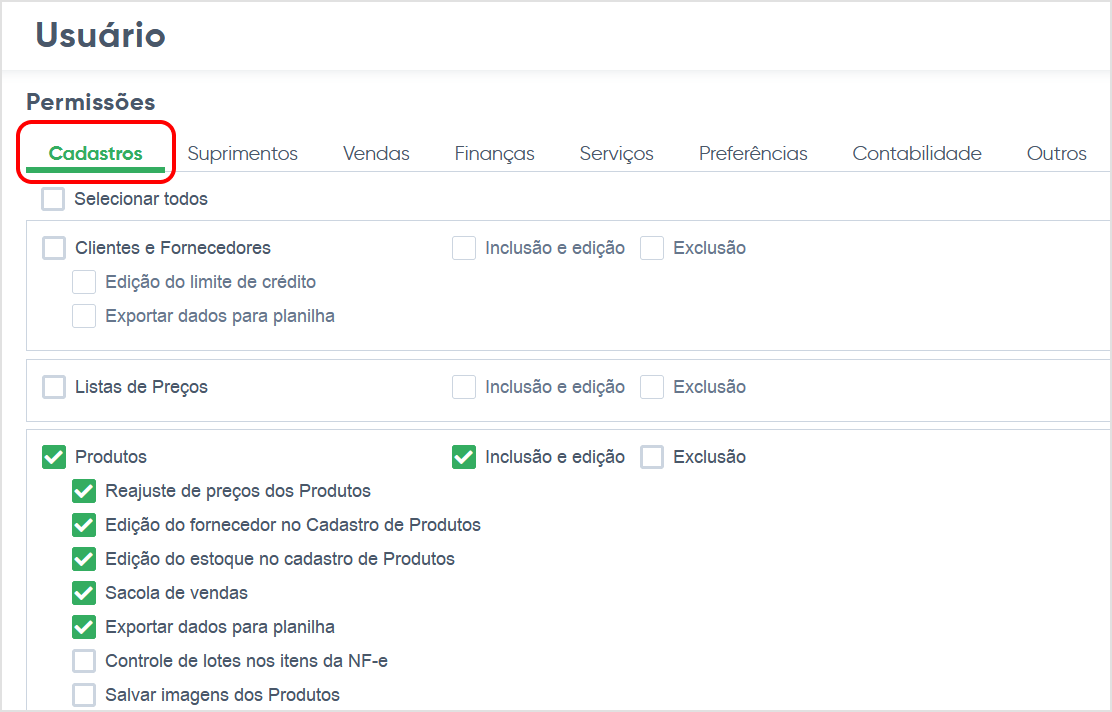Enable Edição do limite de crédito
This screenshot has height=712, width=1112.
pyautogui.click(x=84, y=282)
